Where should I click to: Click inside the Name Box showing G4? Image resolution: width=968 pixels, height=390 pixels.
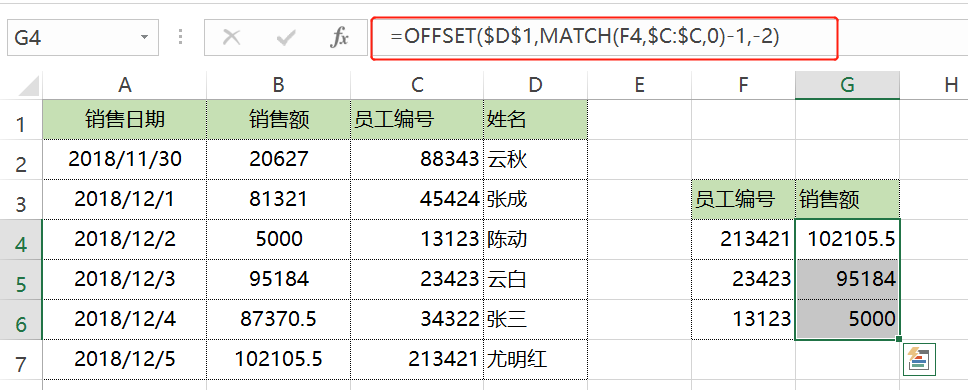tap(72, 38)
